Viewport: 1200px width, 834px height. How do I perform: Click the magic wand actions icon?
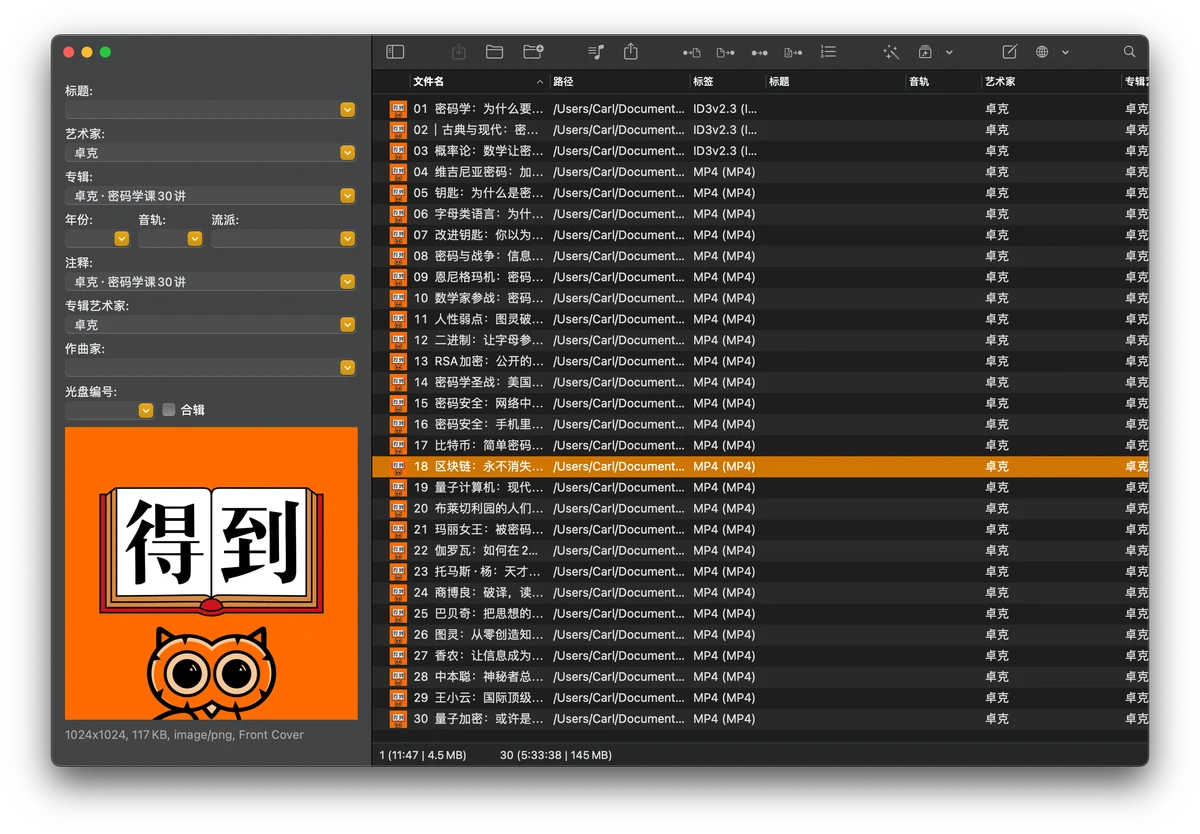coord(891,52)
